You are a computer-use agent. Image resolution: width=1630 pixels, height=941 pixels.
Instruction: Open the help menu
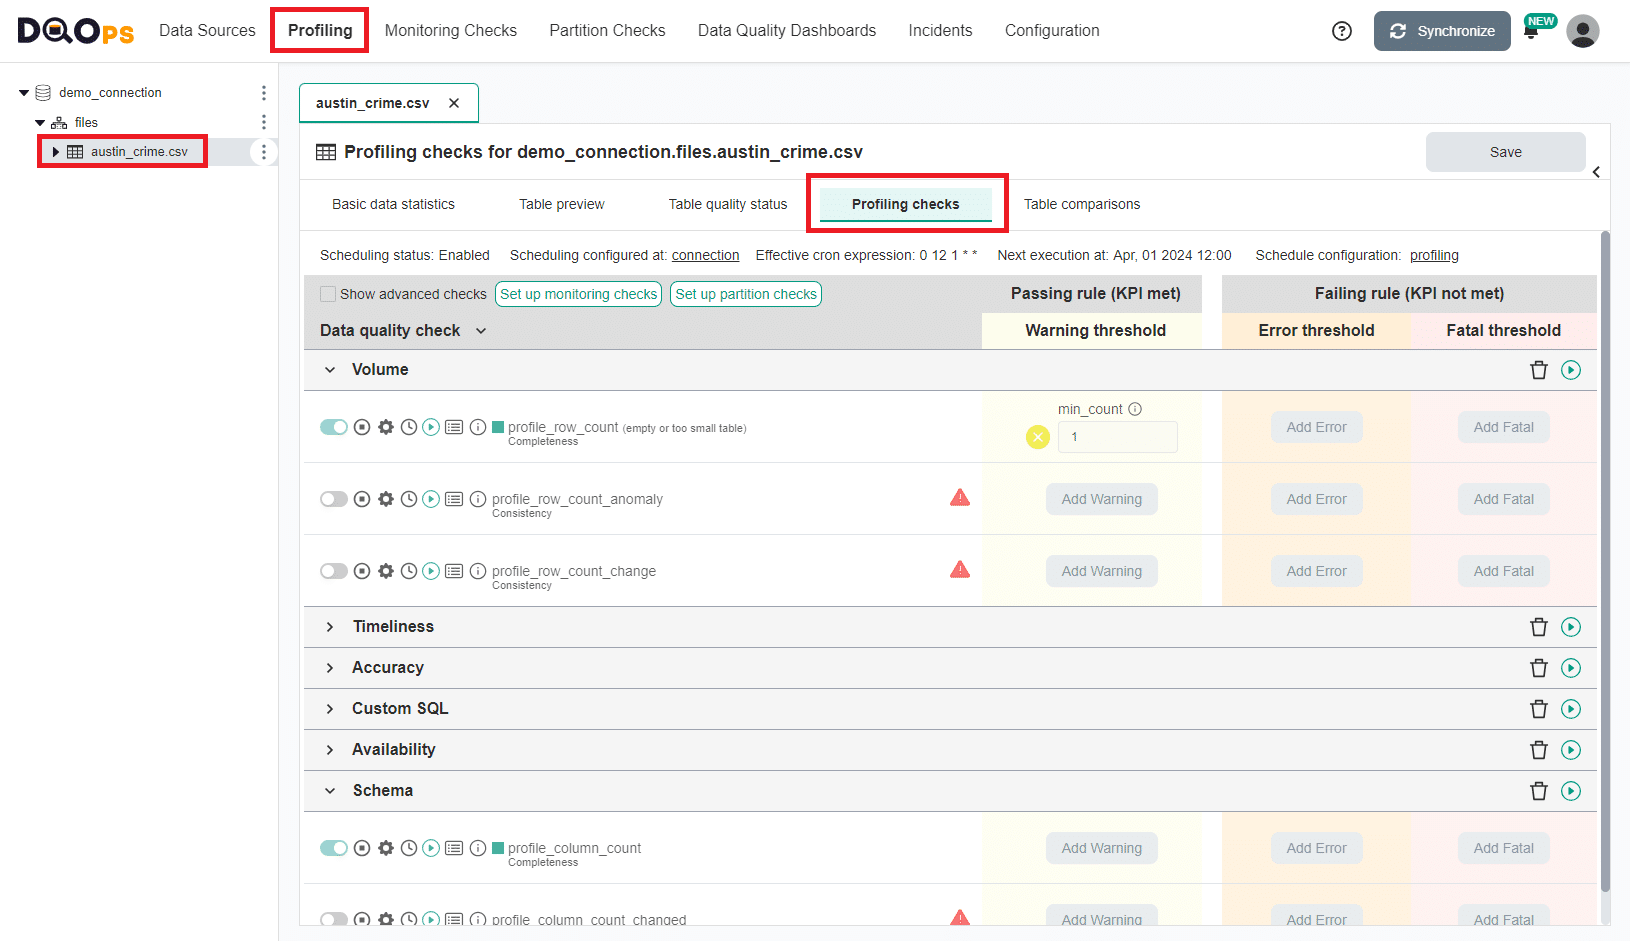pyautogui.click(x=1341, y=31)
